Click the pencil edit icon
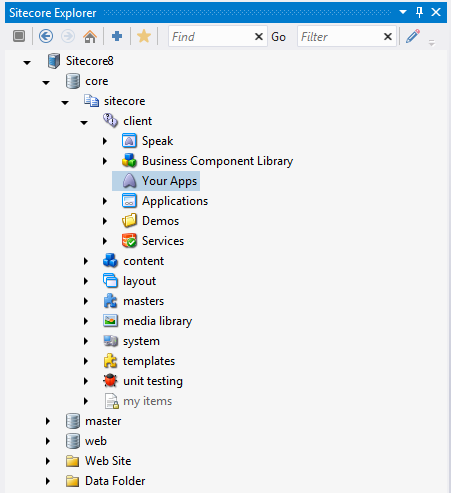The width and height of the screenshot is (451, 493). [x=413, y=36]
